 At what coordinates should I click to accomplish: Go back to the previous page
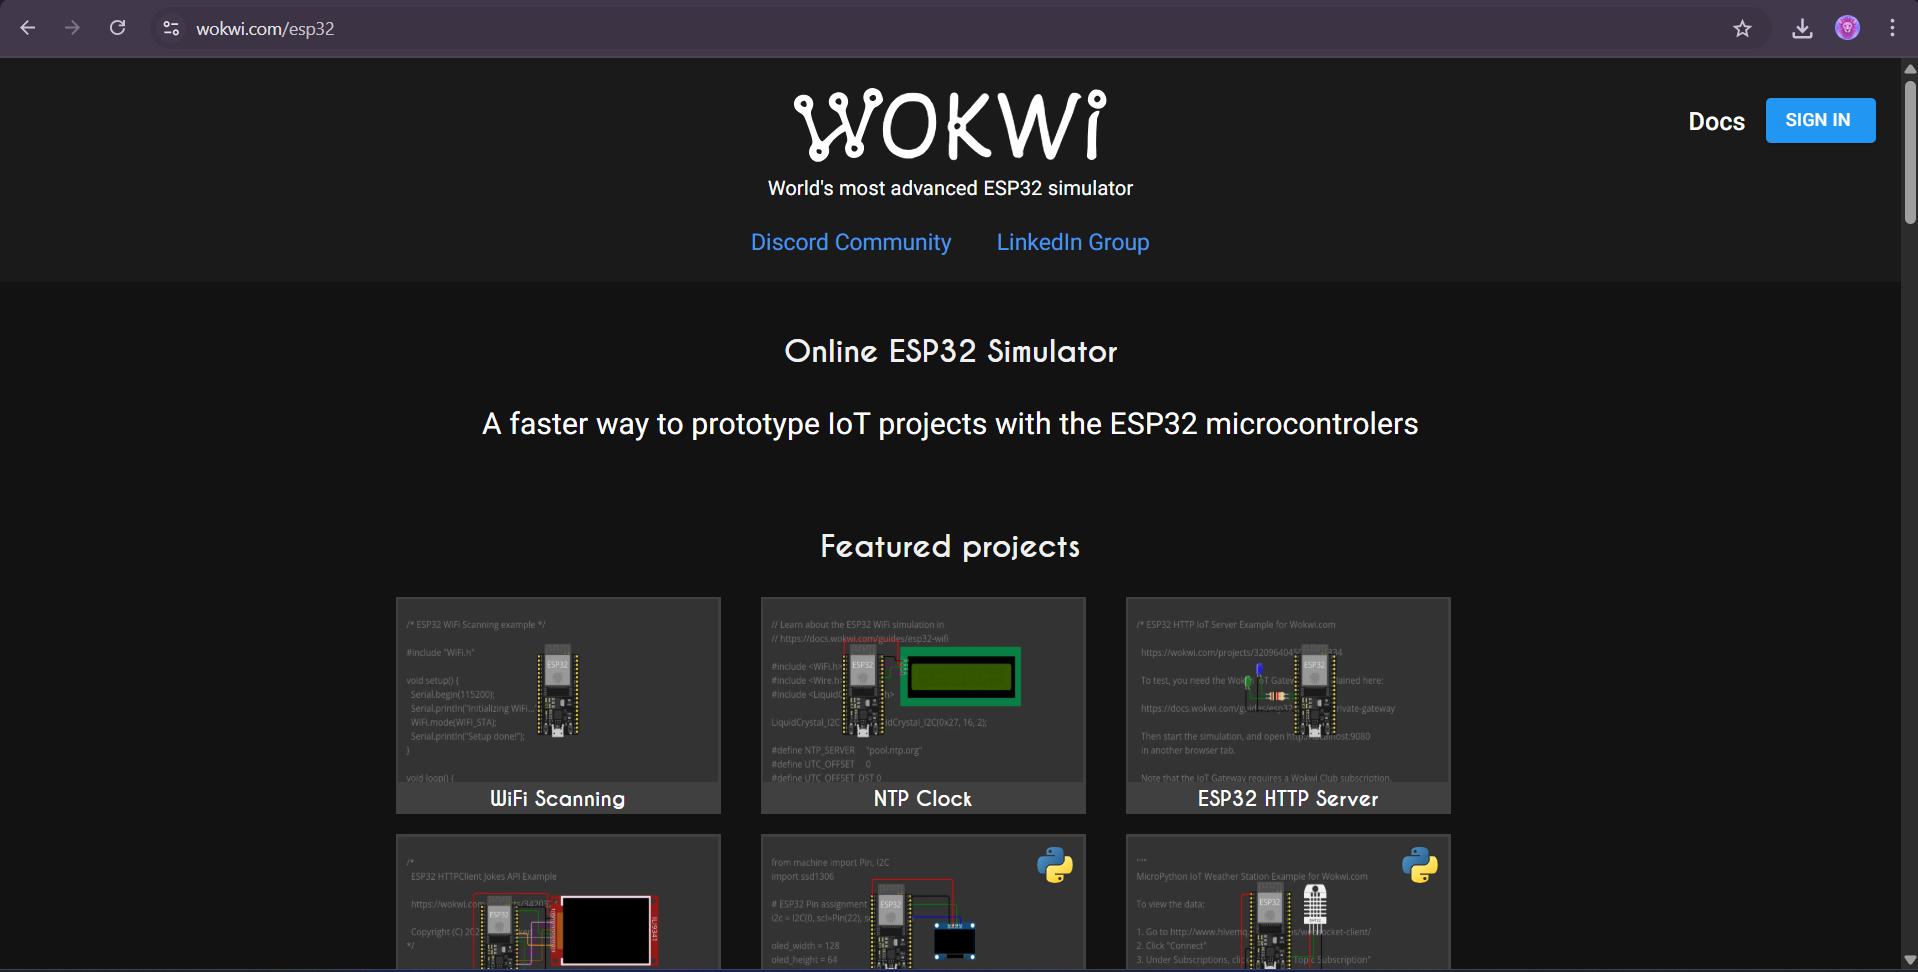28,28
